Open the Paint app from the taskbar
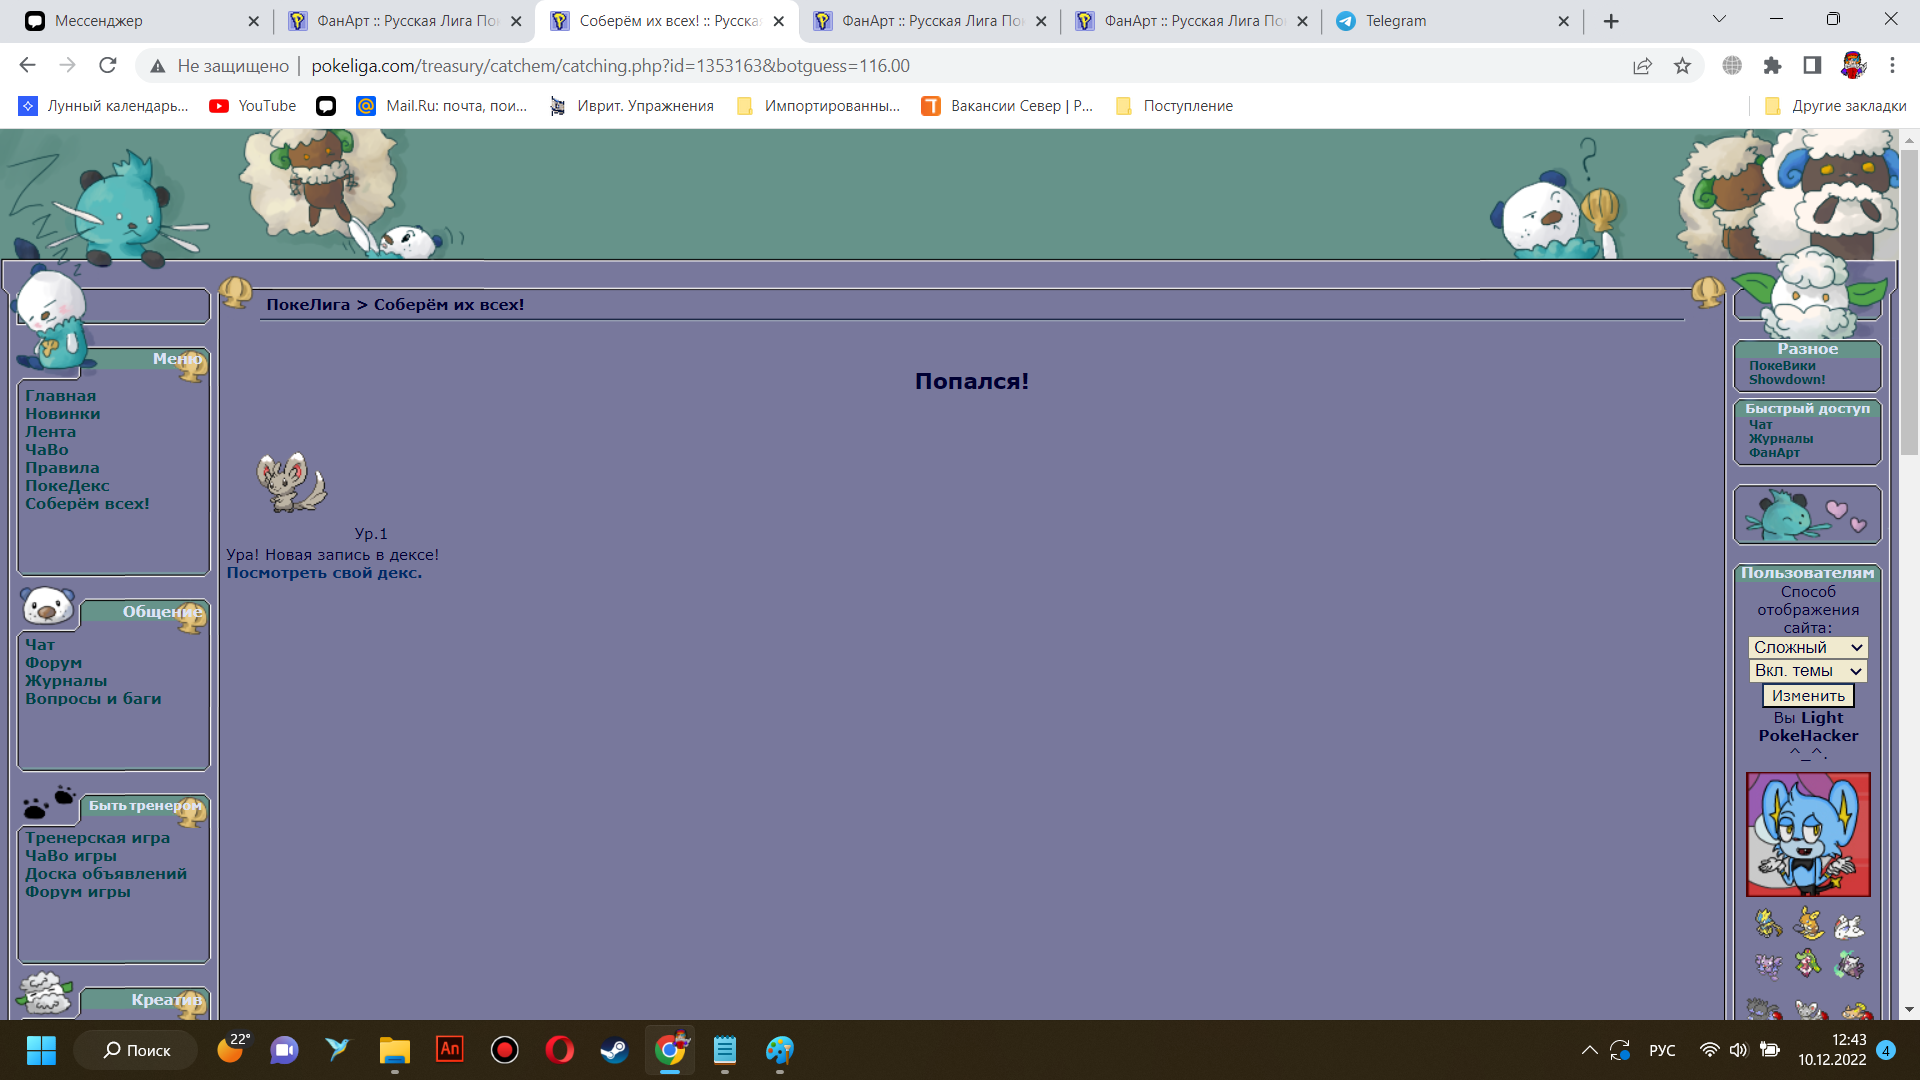Viewport: 1920px width, 1080px height. [780, 1050]
